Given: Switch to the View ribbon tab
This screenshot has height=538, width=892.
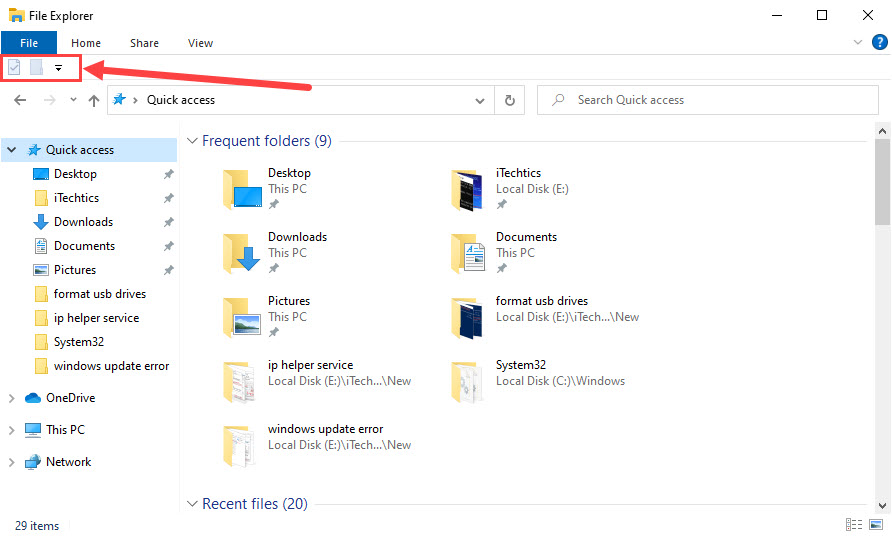Looking at the screenshot, I should [200, 43].
